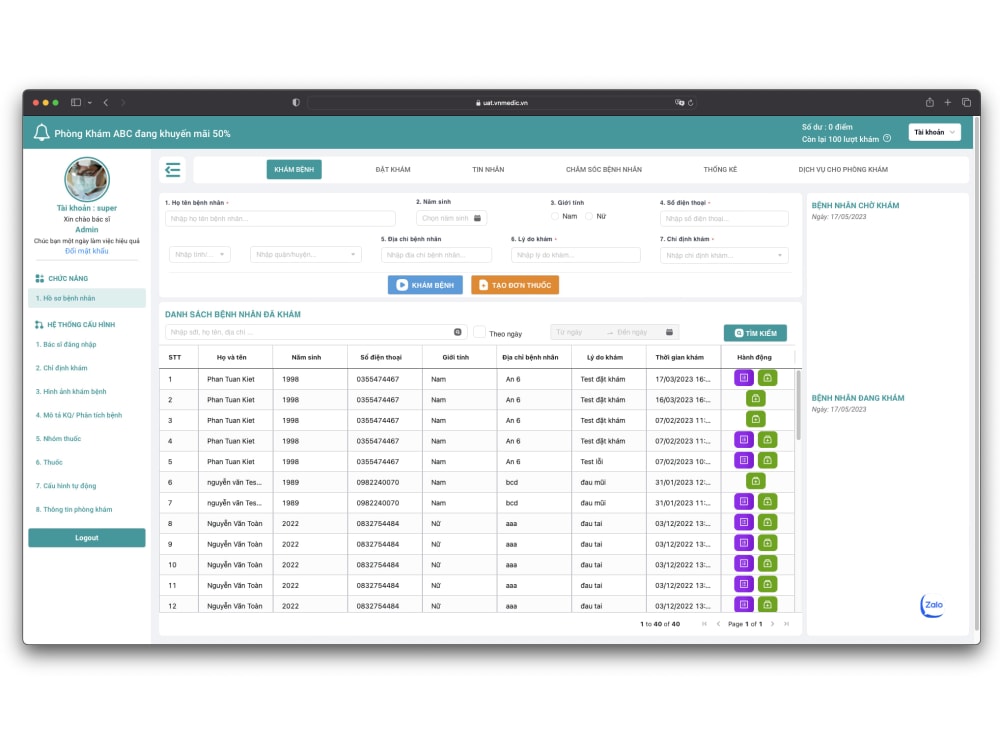Click green prescription icon in row 1
The image size is (1000, 750).
click(x=767, y=378)
